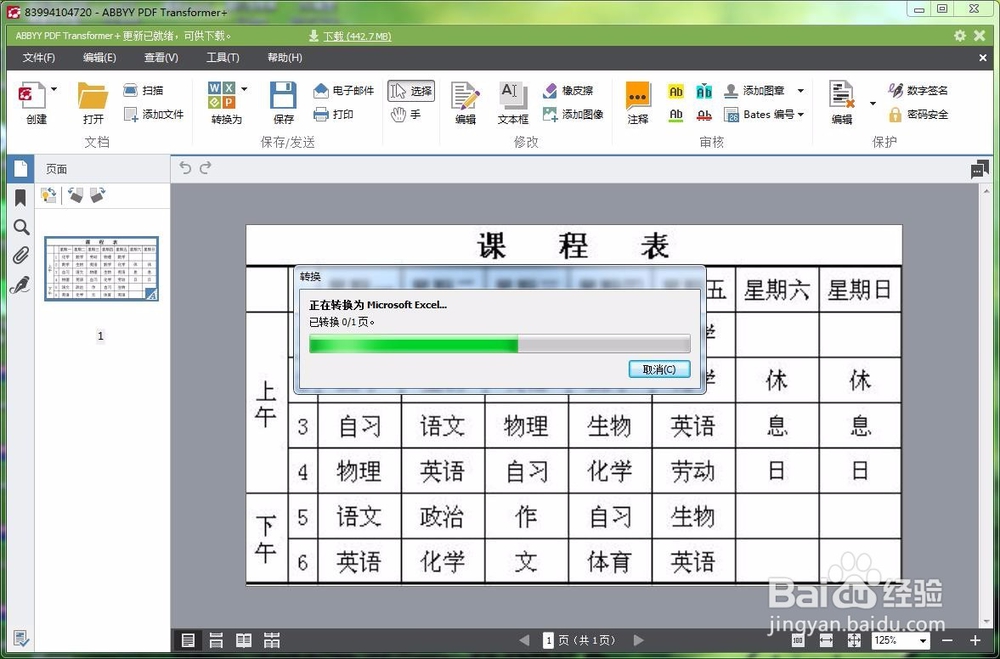The height and width of the screenshot is (659, 1000).
Task: Zoom in with plus button
Action: 975,640
